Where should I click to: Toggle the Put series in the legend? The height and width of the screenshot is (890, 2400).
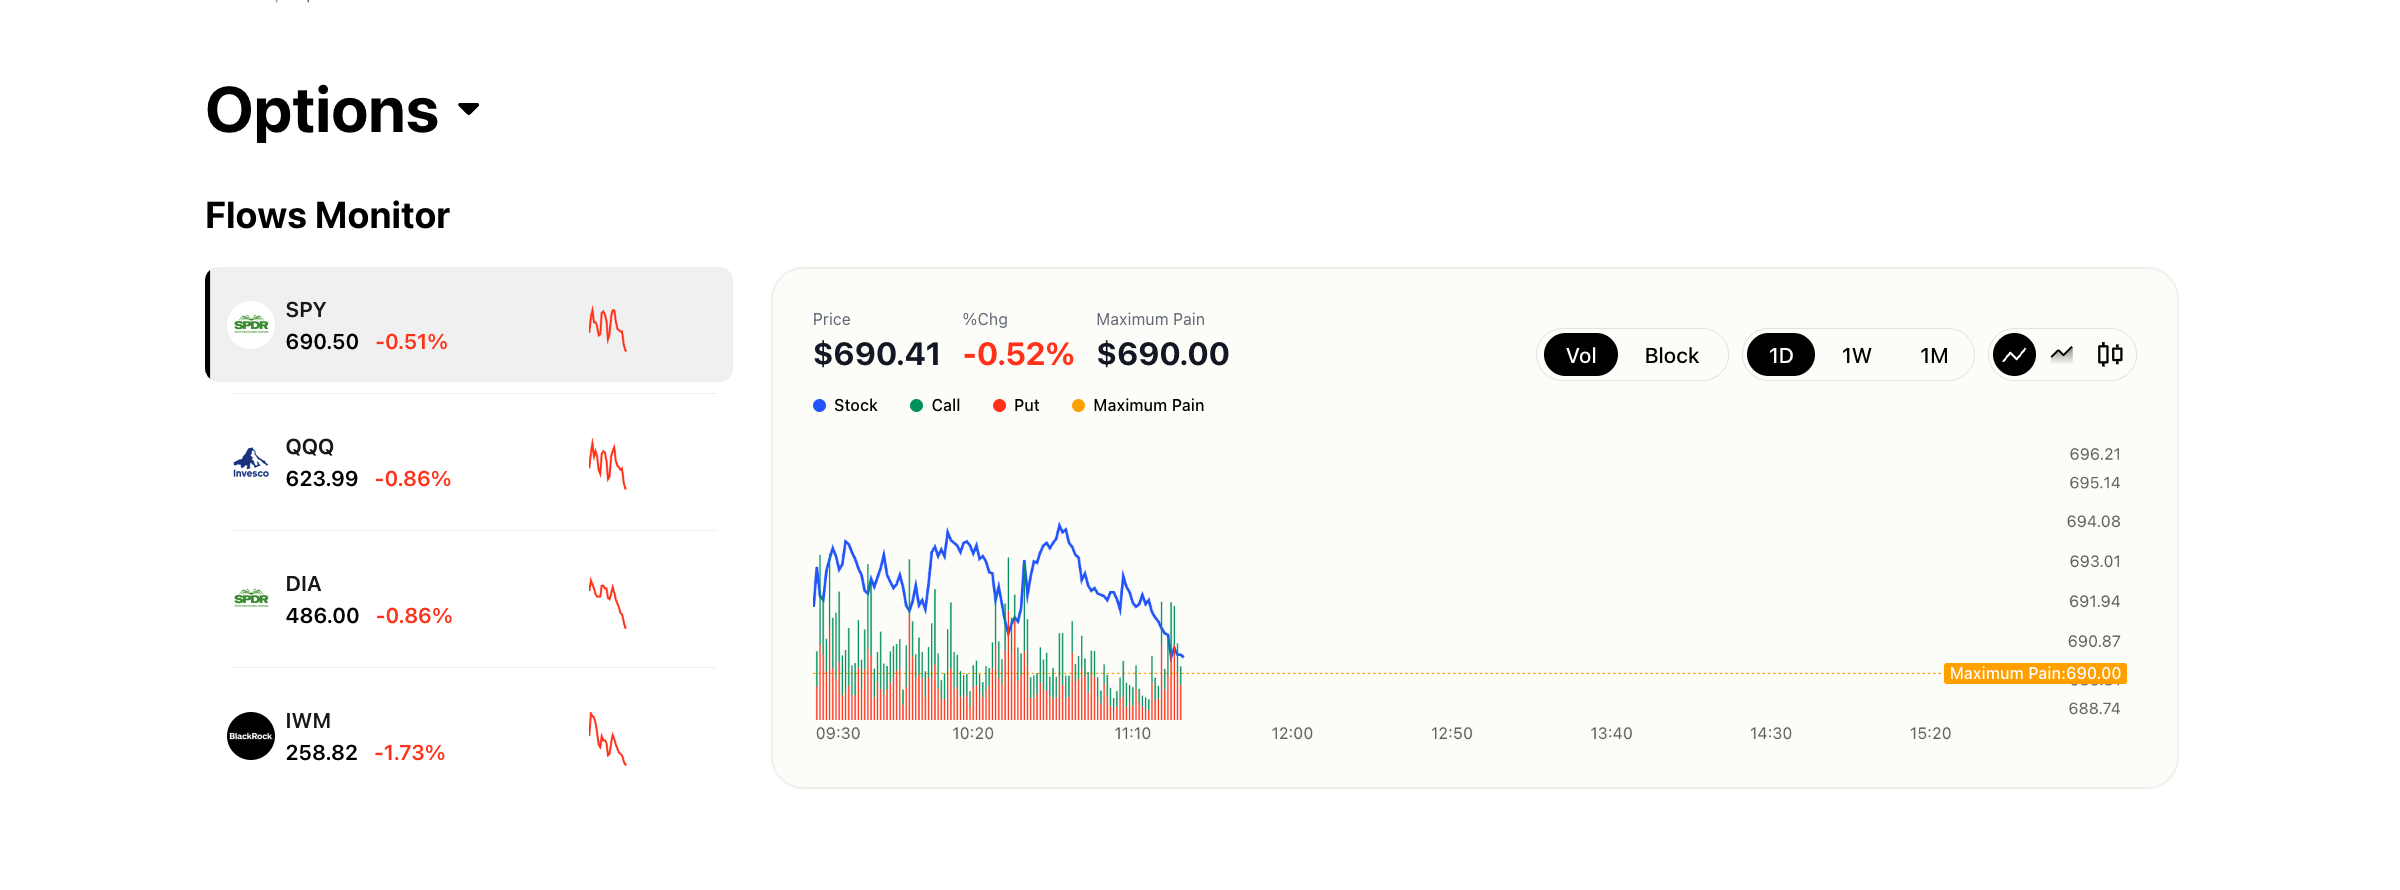(x=1016, y=405)
